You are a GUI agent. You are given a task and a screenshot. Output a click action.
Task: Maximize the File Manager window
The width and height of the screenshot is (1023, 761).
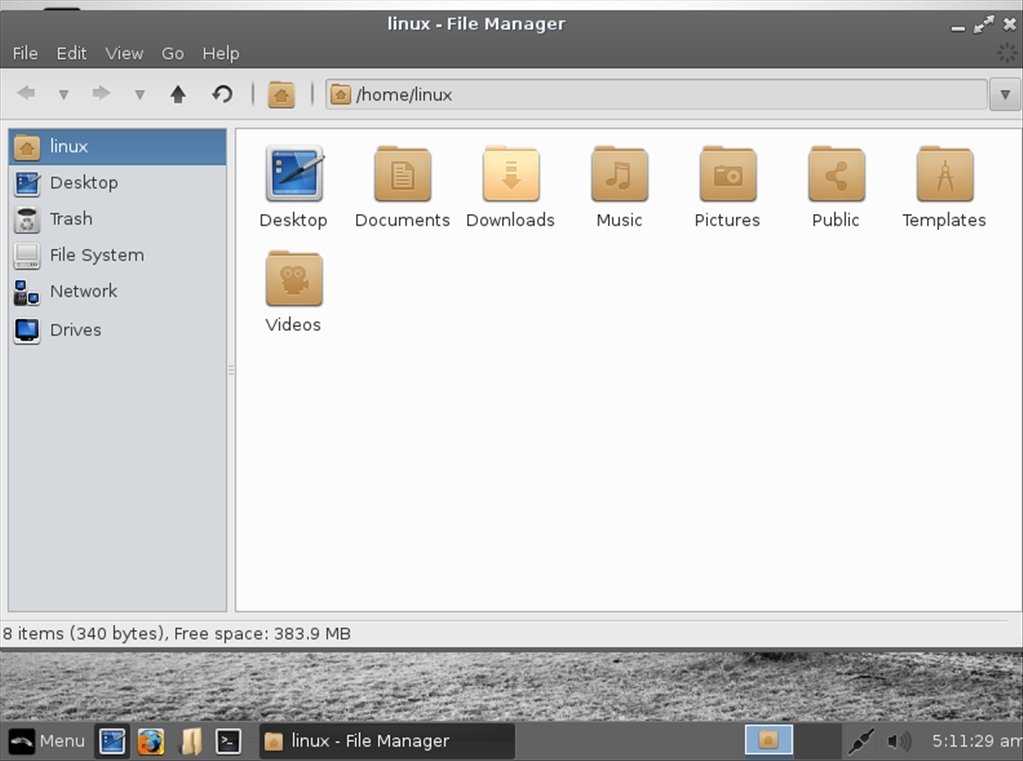click(x=983, y=25)
